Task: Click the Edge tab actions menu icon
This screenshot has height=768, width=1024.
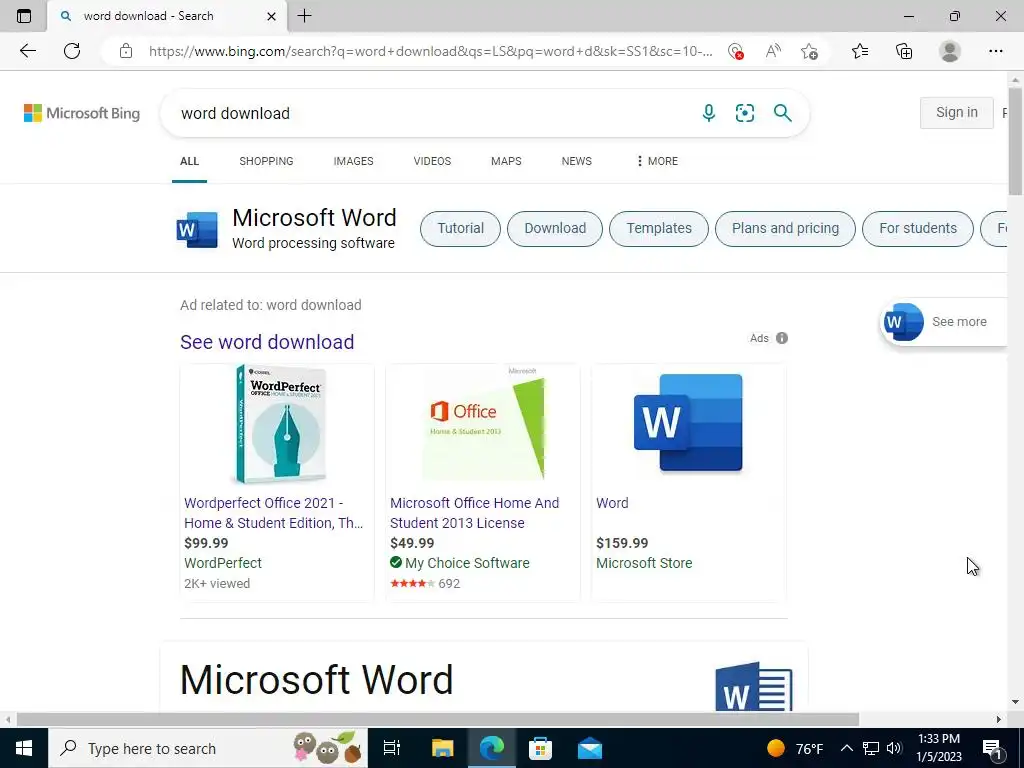Action: (24, 16)
